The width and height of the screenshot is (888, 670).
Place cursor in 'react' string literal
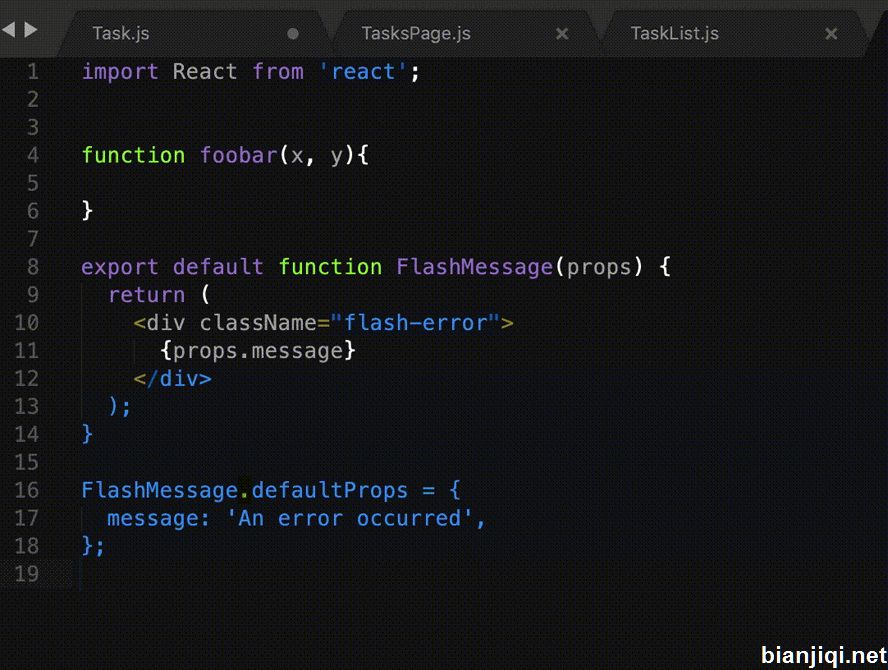363,72
